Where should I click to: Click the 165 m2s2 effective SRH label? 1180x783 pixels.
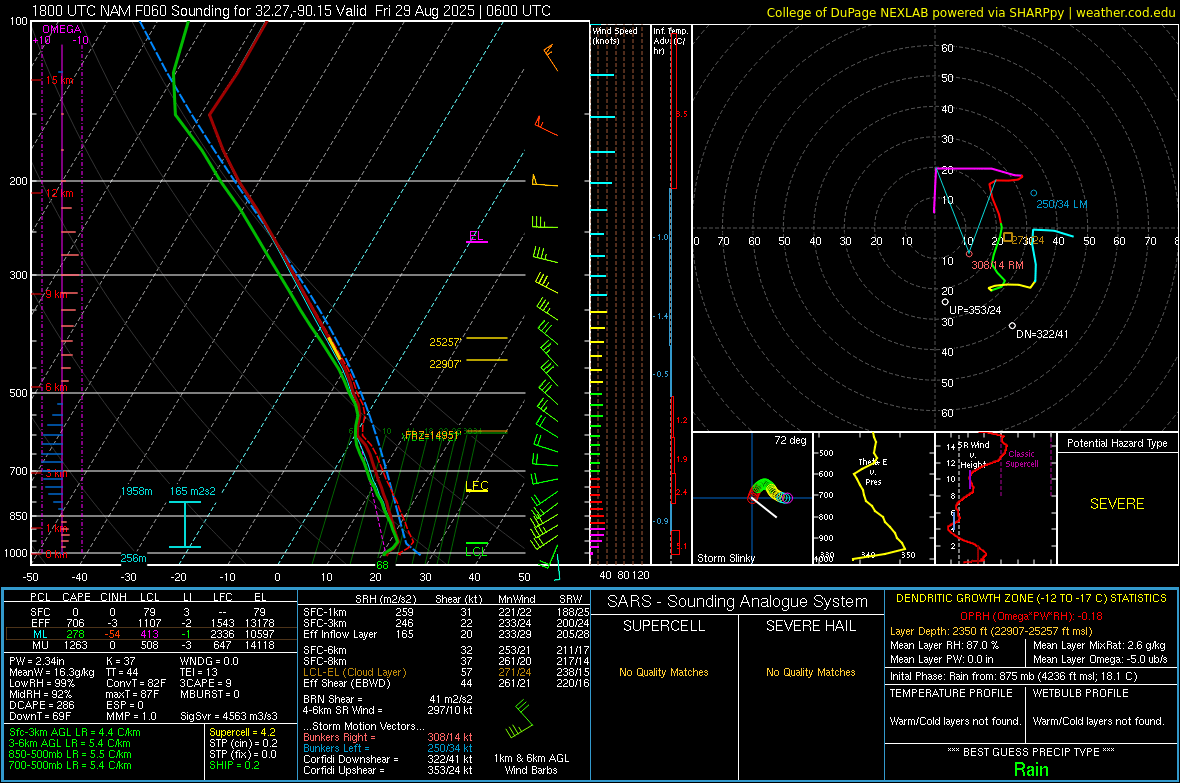193,491
